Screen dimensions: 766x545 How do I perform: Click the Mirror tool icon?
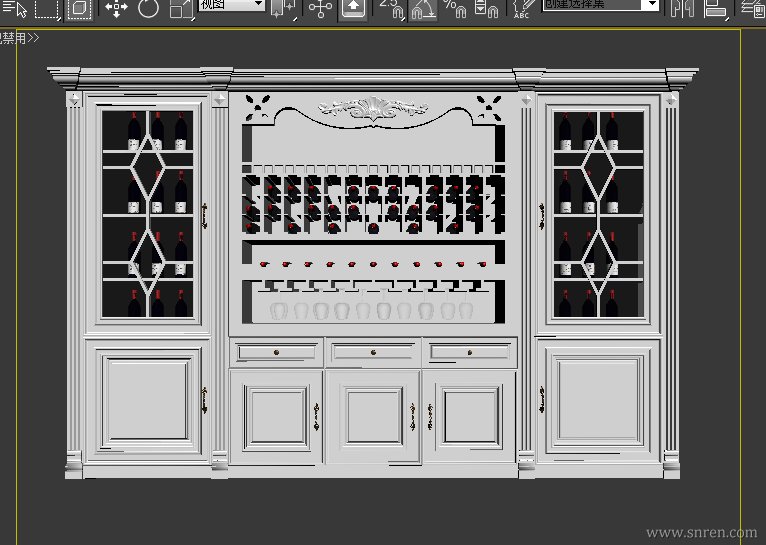click(682, 9)
